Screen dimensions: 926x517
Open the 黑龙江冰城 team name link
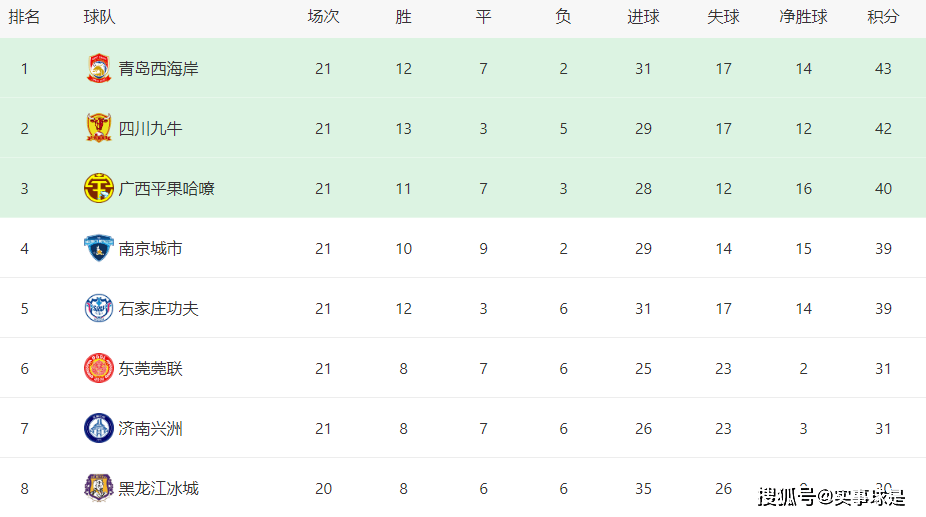pyautogui.click(x=158, y=489)
